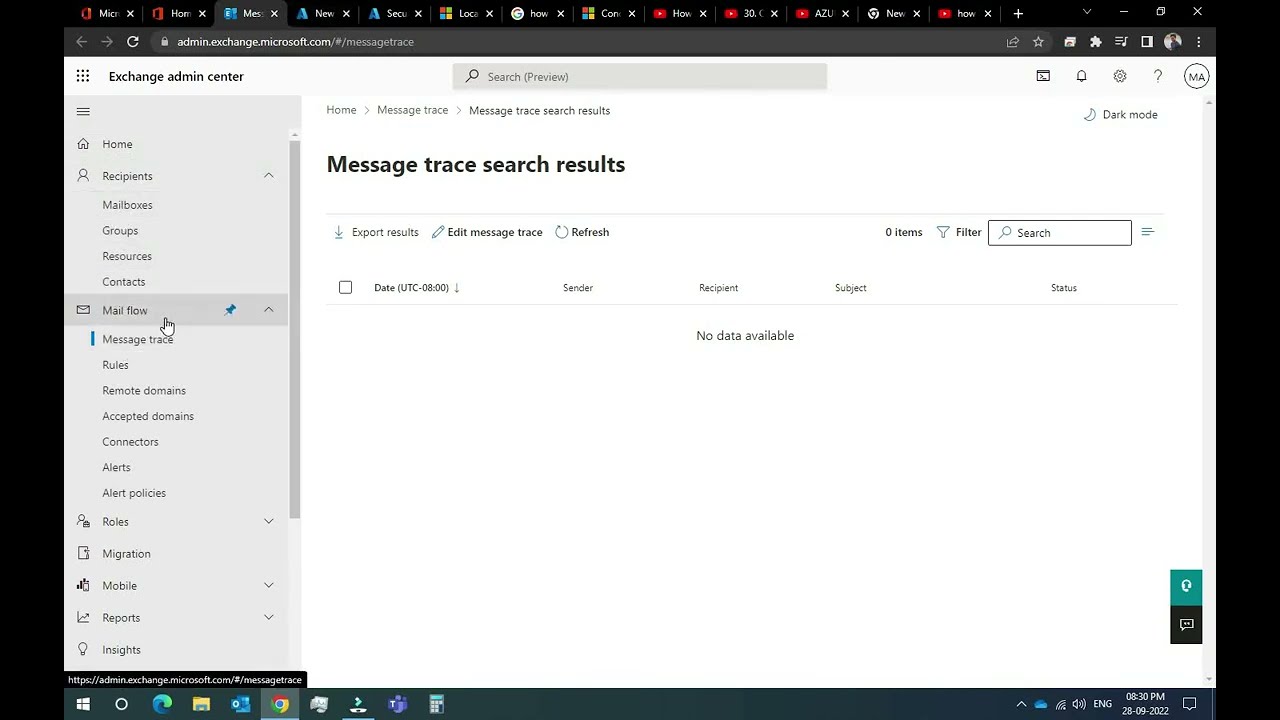This screenshot has height=720, width=1280.
Task: Click the Search (Preview) box in header
Action: click(640, 76)
